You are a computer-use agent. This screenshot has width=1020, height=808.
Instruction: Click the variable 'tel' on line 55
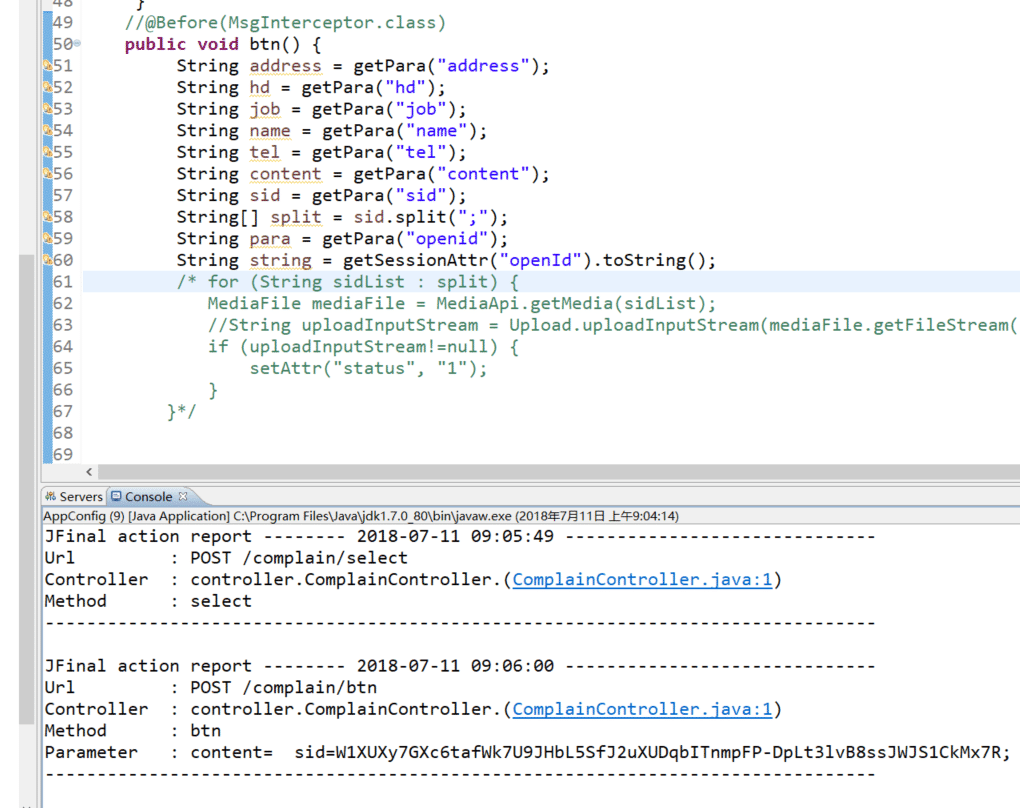pos(265,152)
